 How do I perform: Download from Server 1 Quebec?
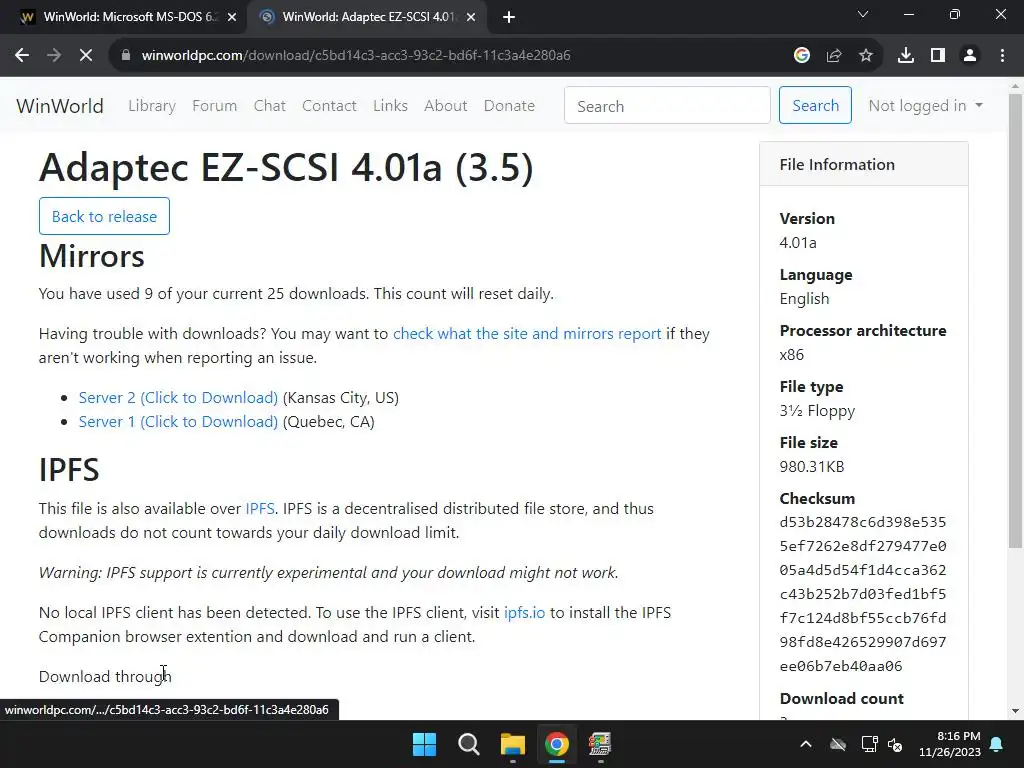coord(178,422)
